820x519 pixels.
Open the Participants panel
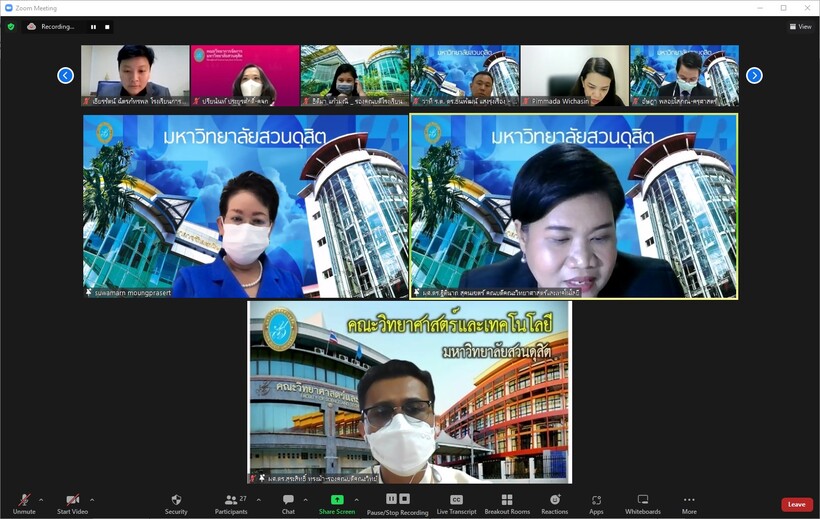tap(231, 504)
